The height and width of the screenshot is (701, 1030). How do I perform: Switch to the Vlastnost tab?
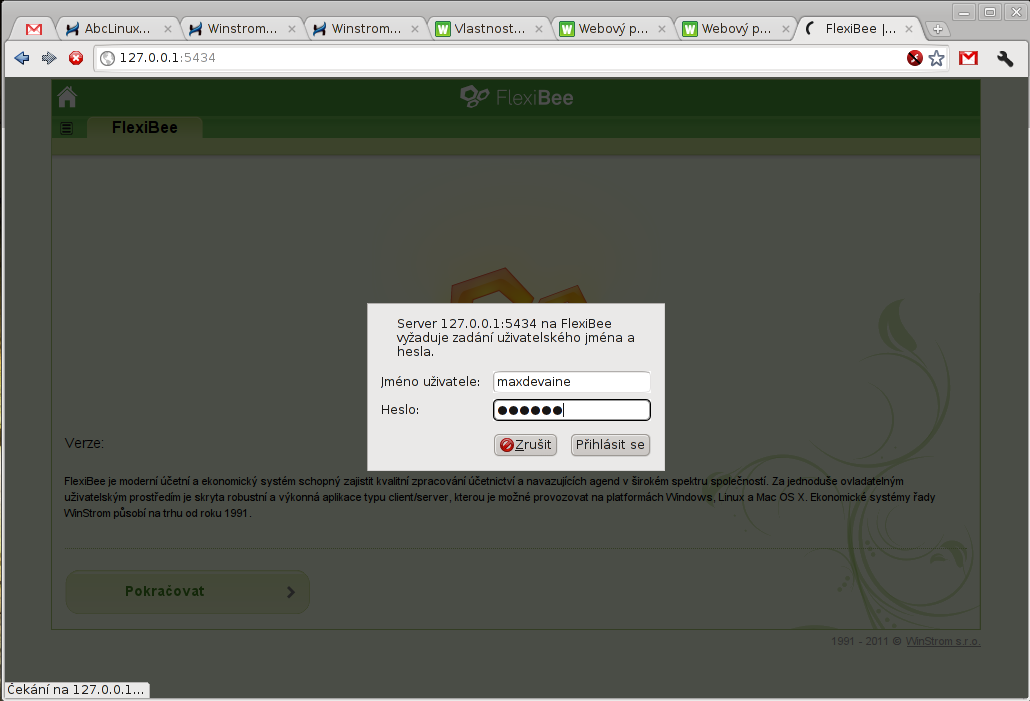click(489, 29)
